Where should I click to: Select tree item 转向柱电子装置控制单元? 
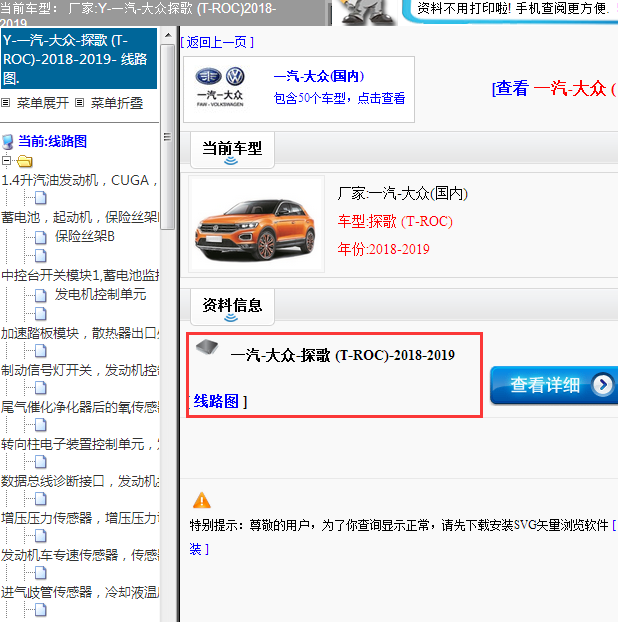point(80,444)
